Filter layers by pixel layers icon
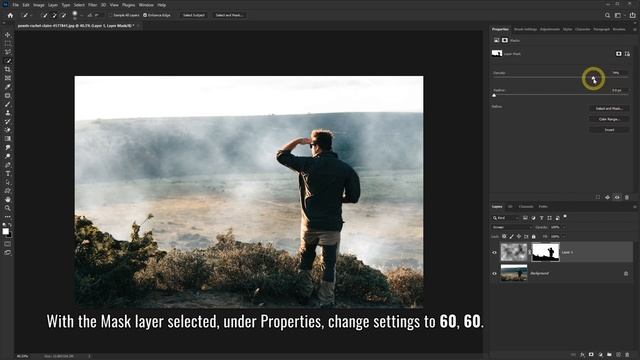This screenshot has width=640, height=360. coord(525,218)
